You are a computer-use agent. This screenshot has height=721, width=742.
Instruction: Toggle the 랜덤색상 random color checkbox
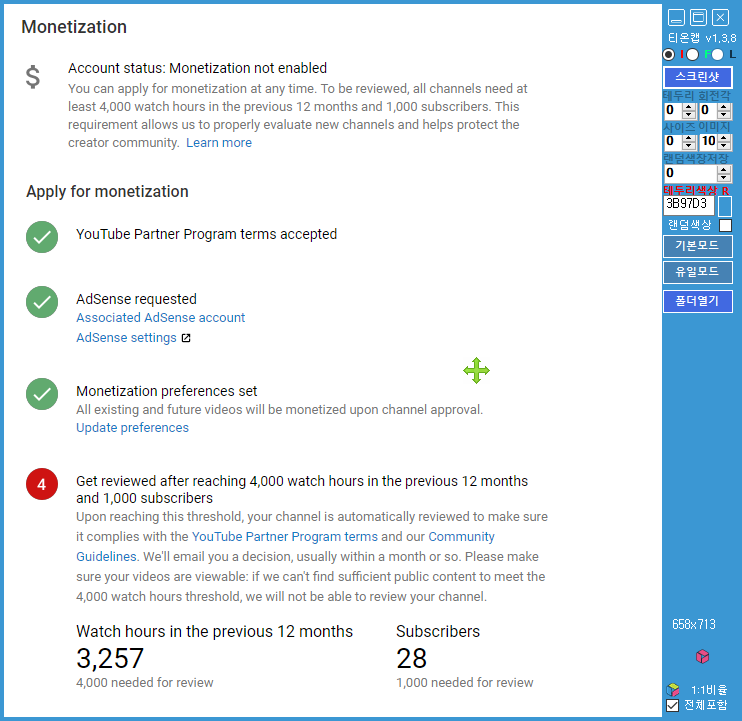(725, 225)
